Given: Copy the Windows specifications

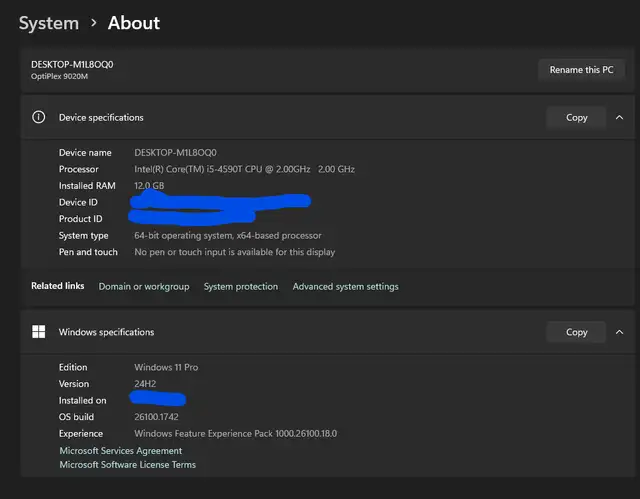Looking at the screenshot, I should click(576, 332).
